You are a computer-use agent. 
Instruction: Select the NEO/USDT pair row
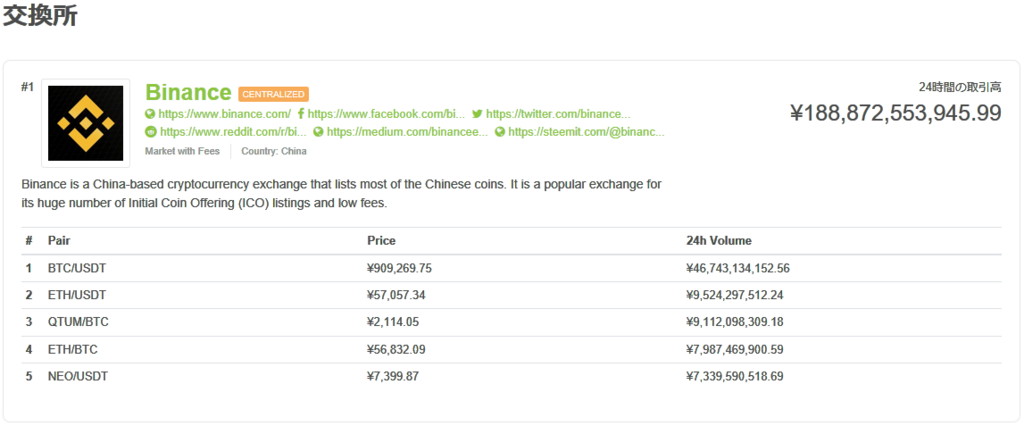(511, 376)
